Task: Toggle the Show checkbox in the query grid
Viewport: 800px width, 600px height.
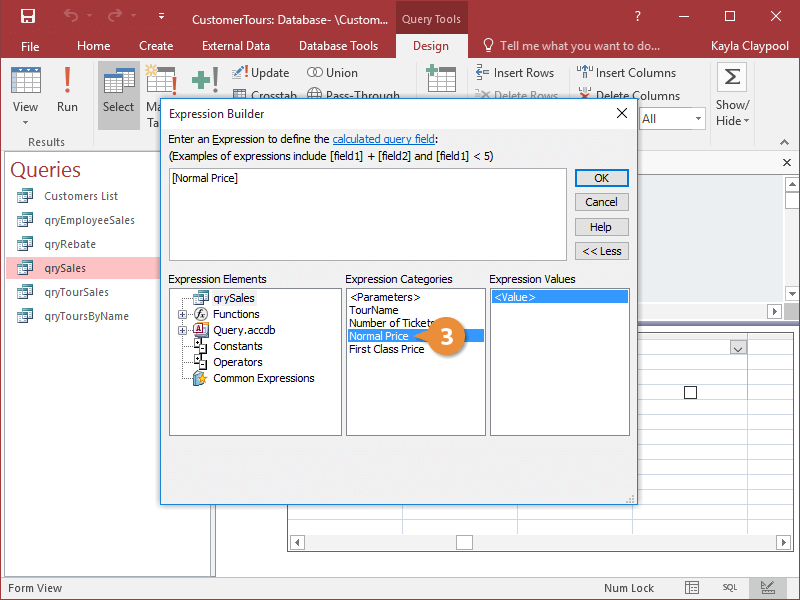Action: (690, 393)
